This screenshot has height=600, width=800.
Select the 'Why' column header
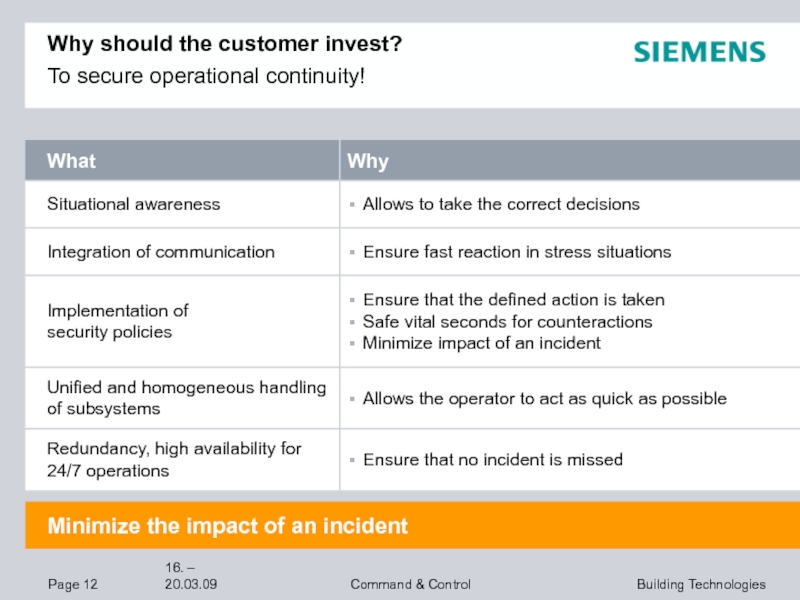(570, 161)
